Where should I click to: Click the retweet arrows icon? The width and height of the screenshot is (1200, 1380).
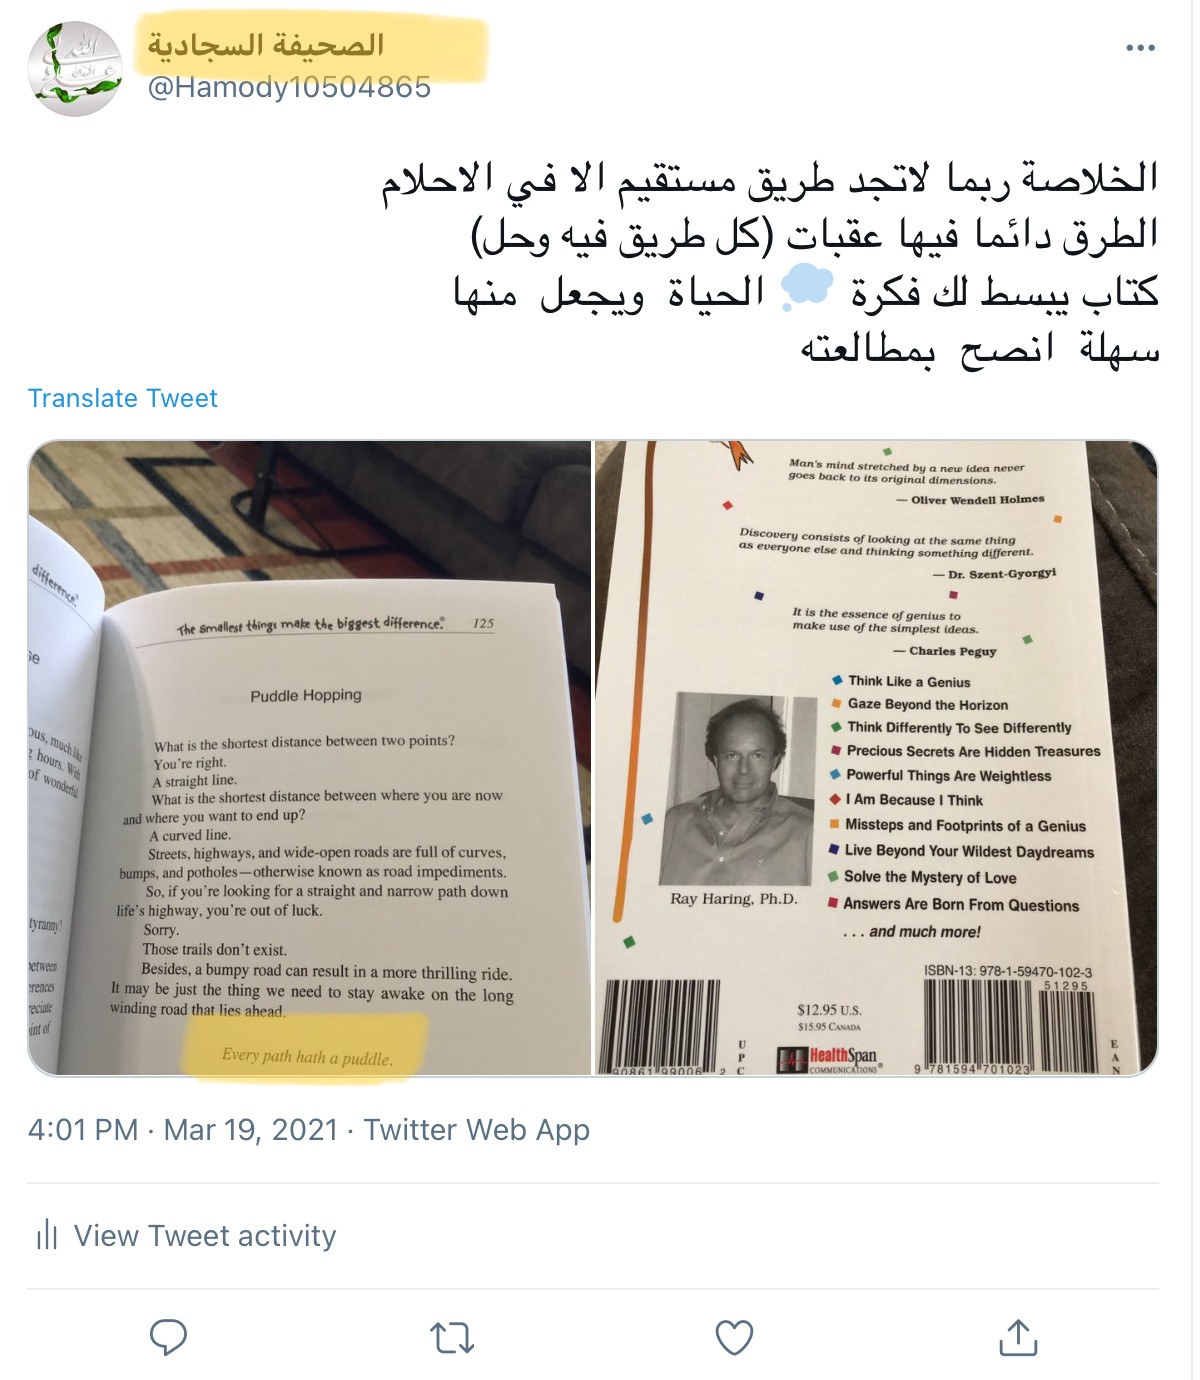pyautogui.click(x=451, y=1338)
